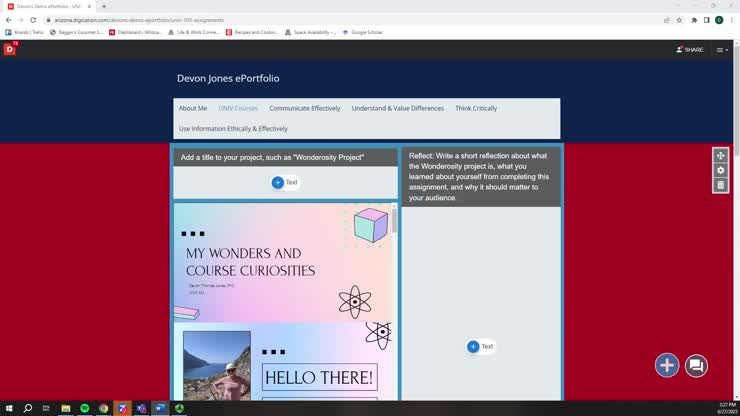Add Text under the project title prompt
The height and width of the screenshot is (416, 740).
tap(285, 182)
